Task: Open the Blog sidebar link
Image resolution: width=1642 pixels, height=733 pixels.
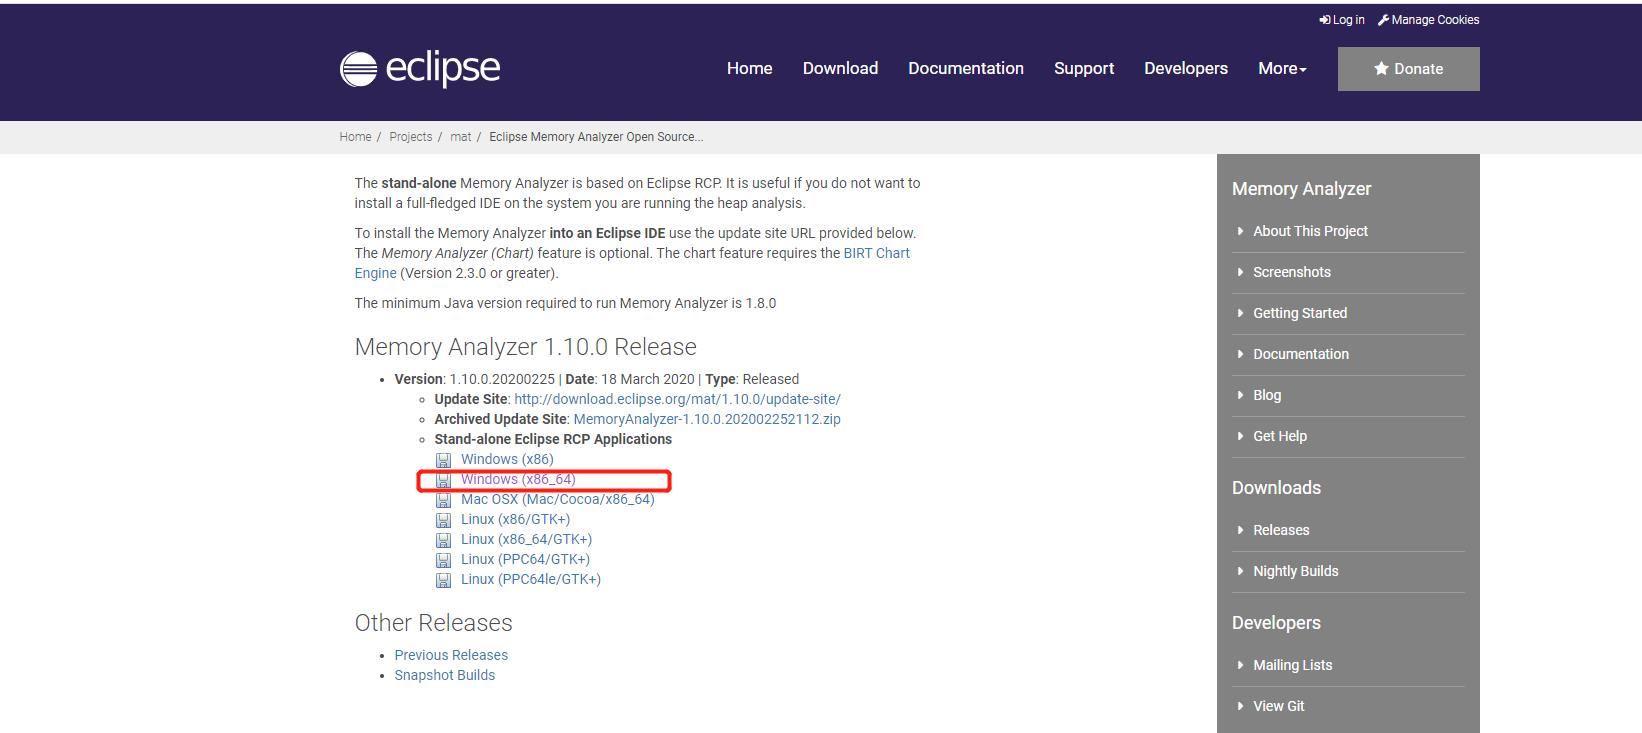Action: (x=1267, y=395)
